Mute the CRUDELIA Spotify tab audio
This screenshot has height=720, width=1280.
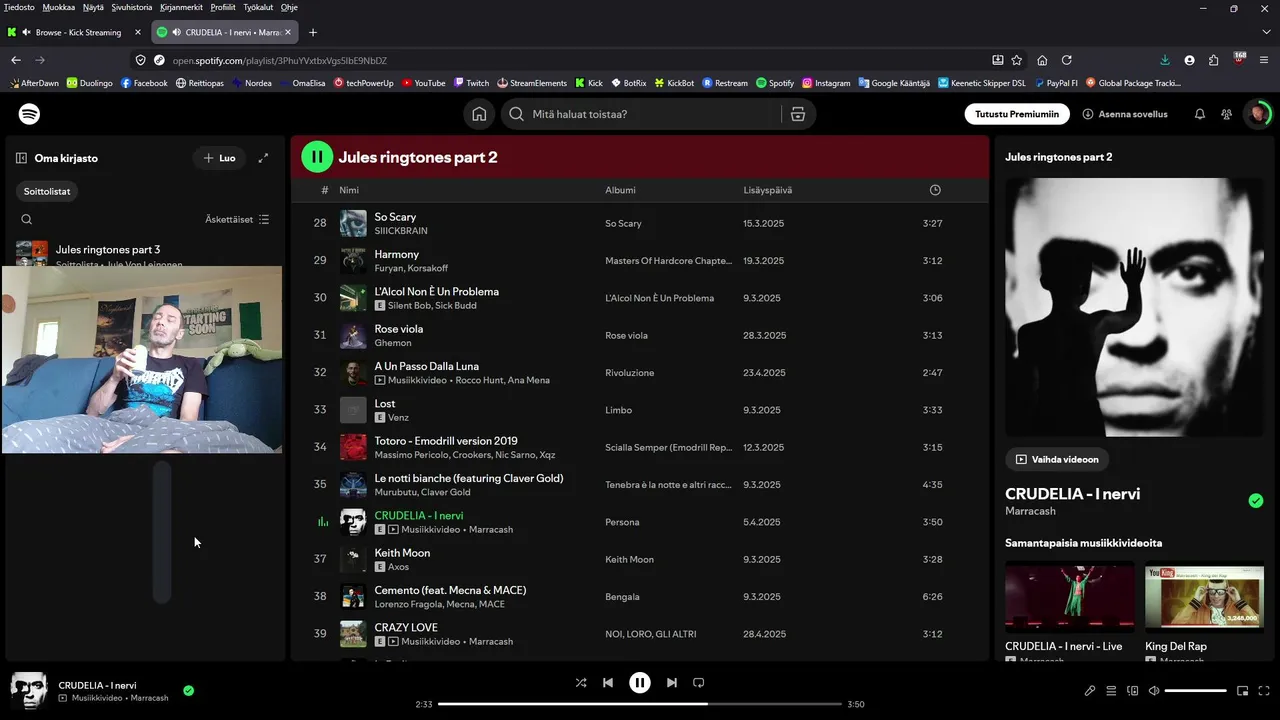(177, 32)
